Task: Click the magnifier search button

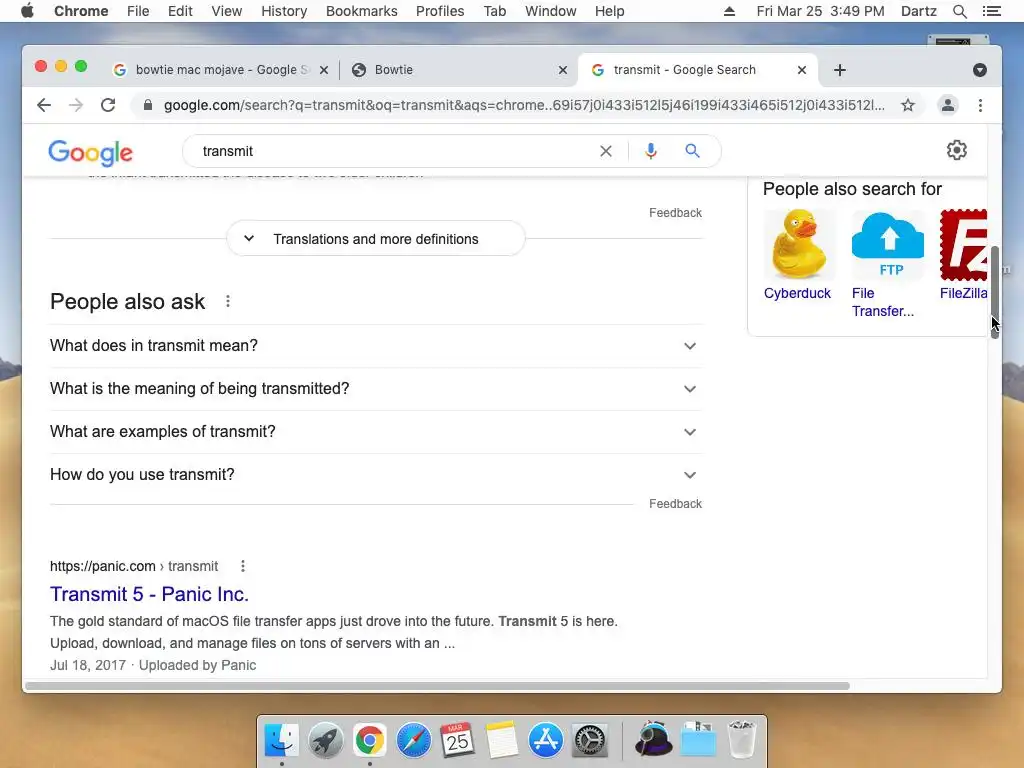Action: 692,152
